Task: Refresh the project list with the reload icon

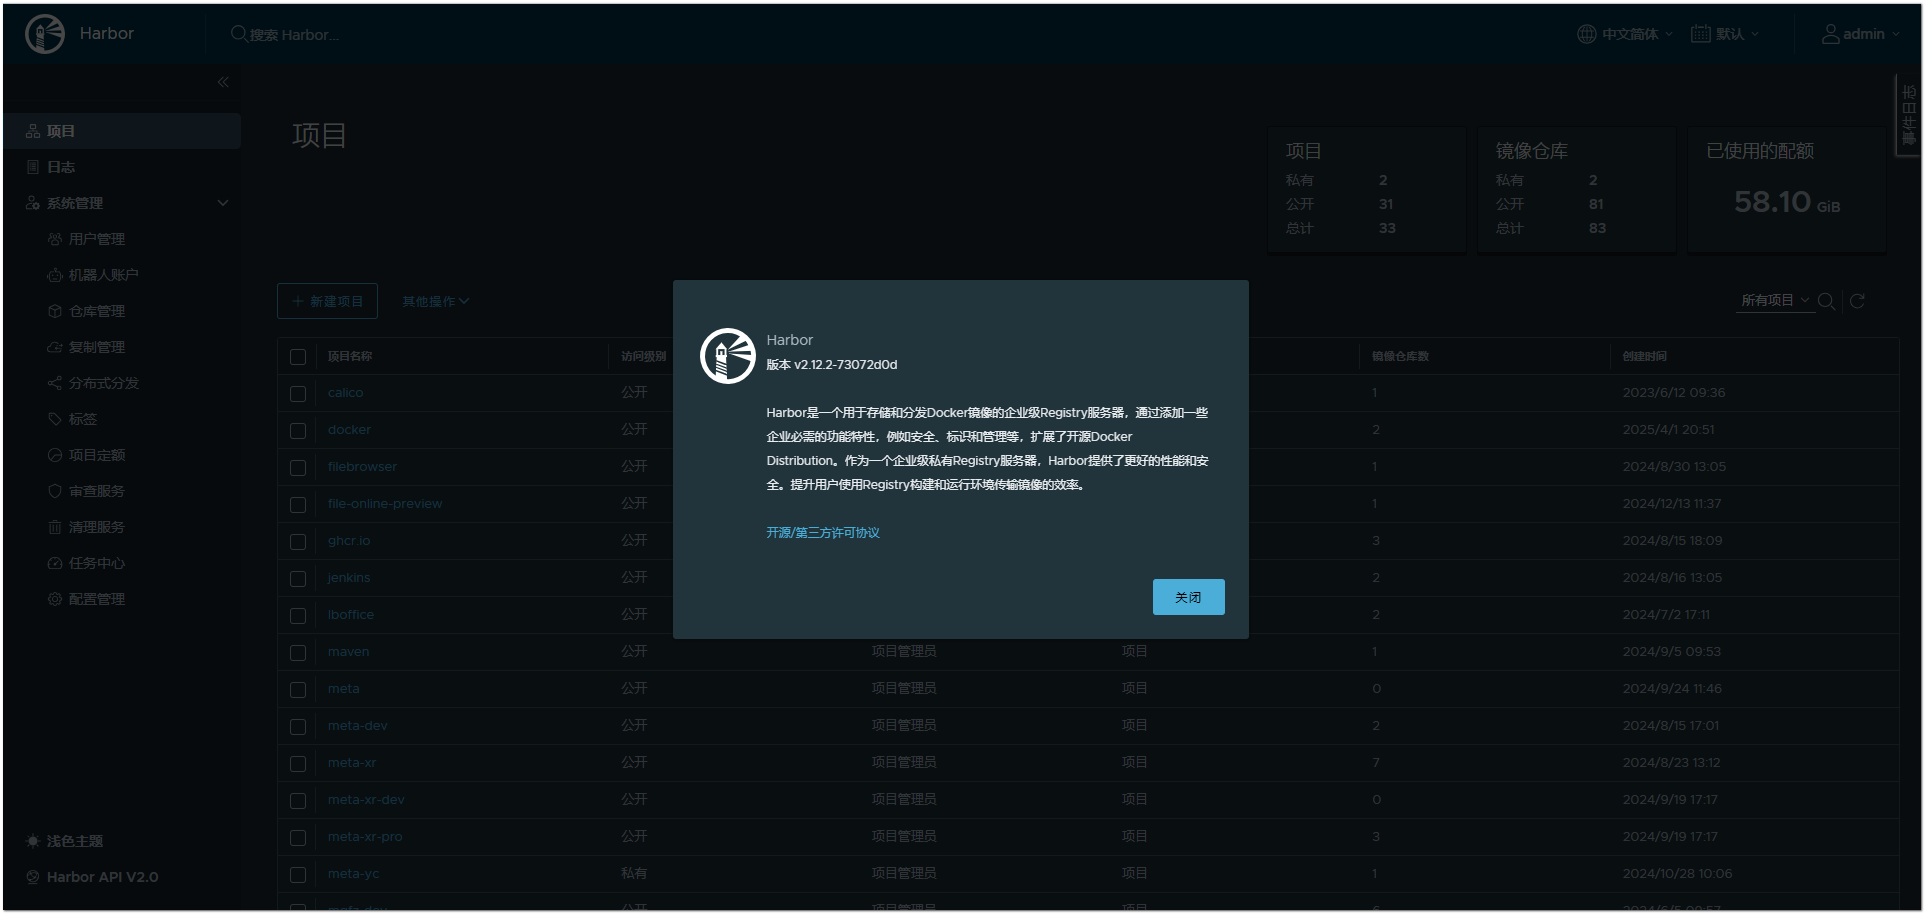Action: 1857,301
